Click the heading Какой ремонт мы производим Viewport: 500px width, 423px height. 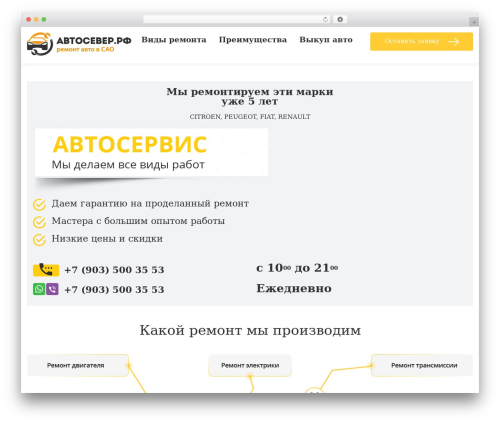(x=250, y=330)
